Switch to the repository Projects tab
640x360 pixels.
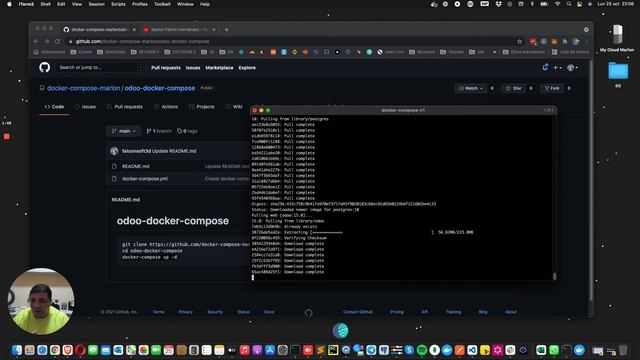(x=202, y=107)
